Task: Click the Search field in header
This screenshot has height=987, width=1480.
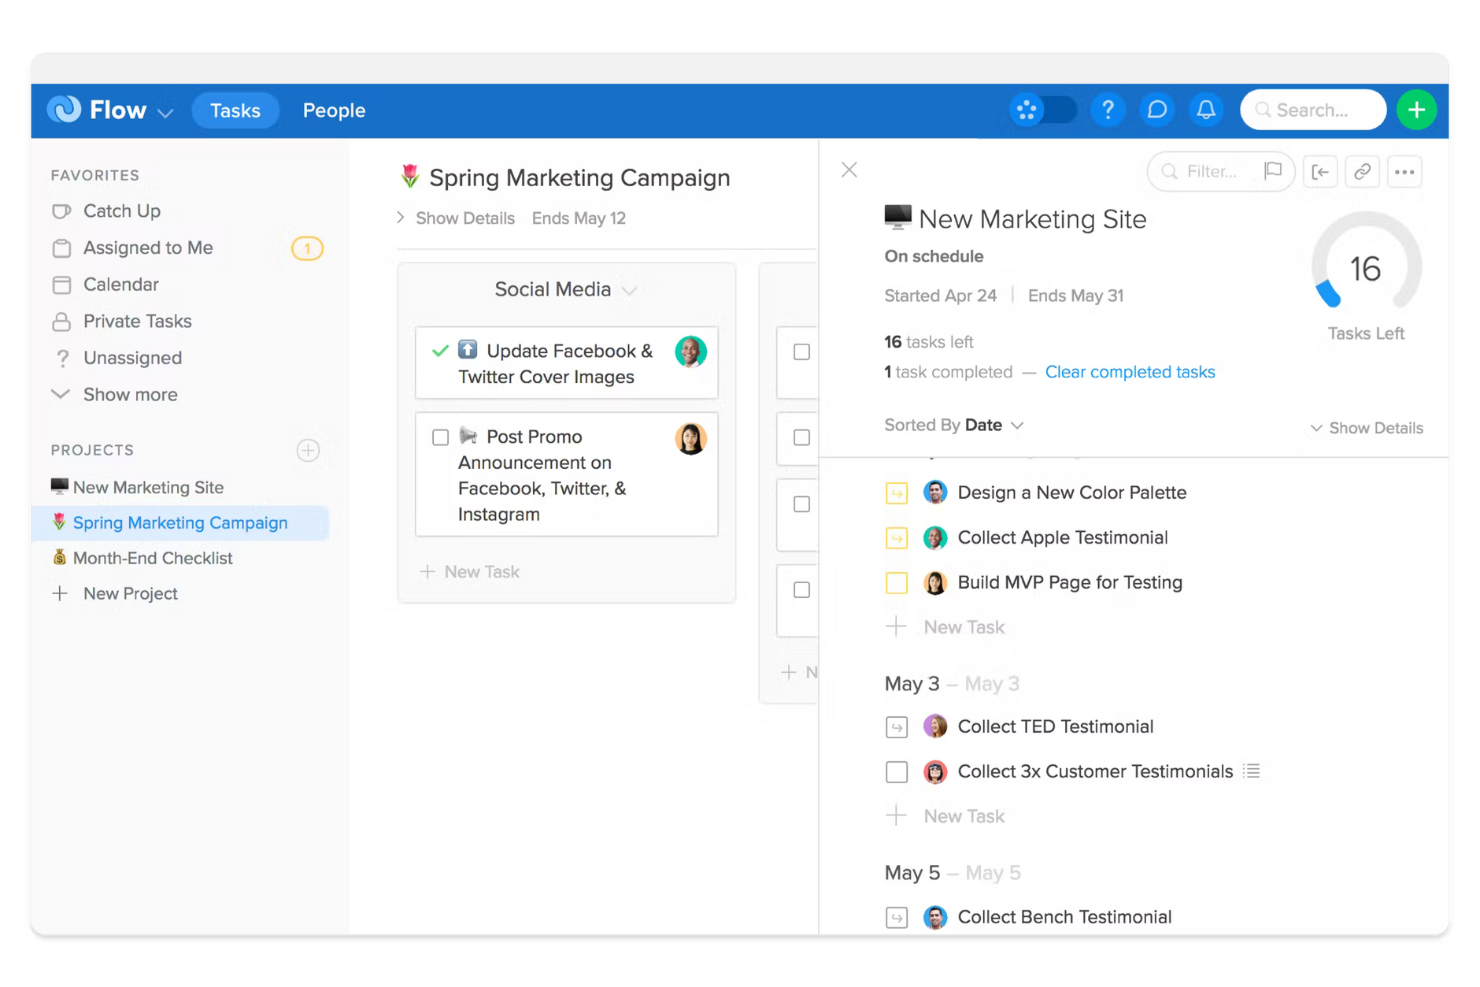Action: (1313, 110)
